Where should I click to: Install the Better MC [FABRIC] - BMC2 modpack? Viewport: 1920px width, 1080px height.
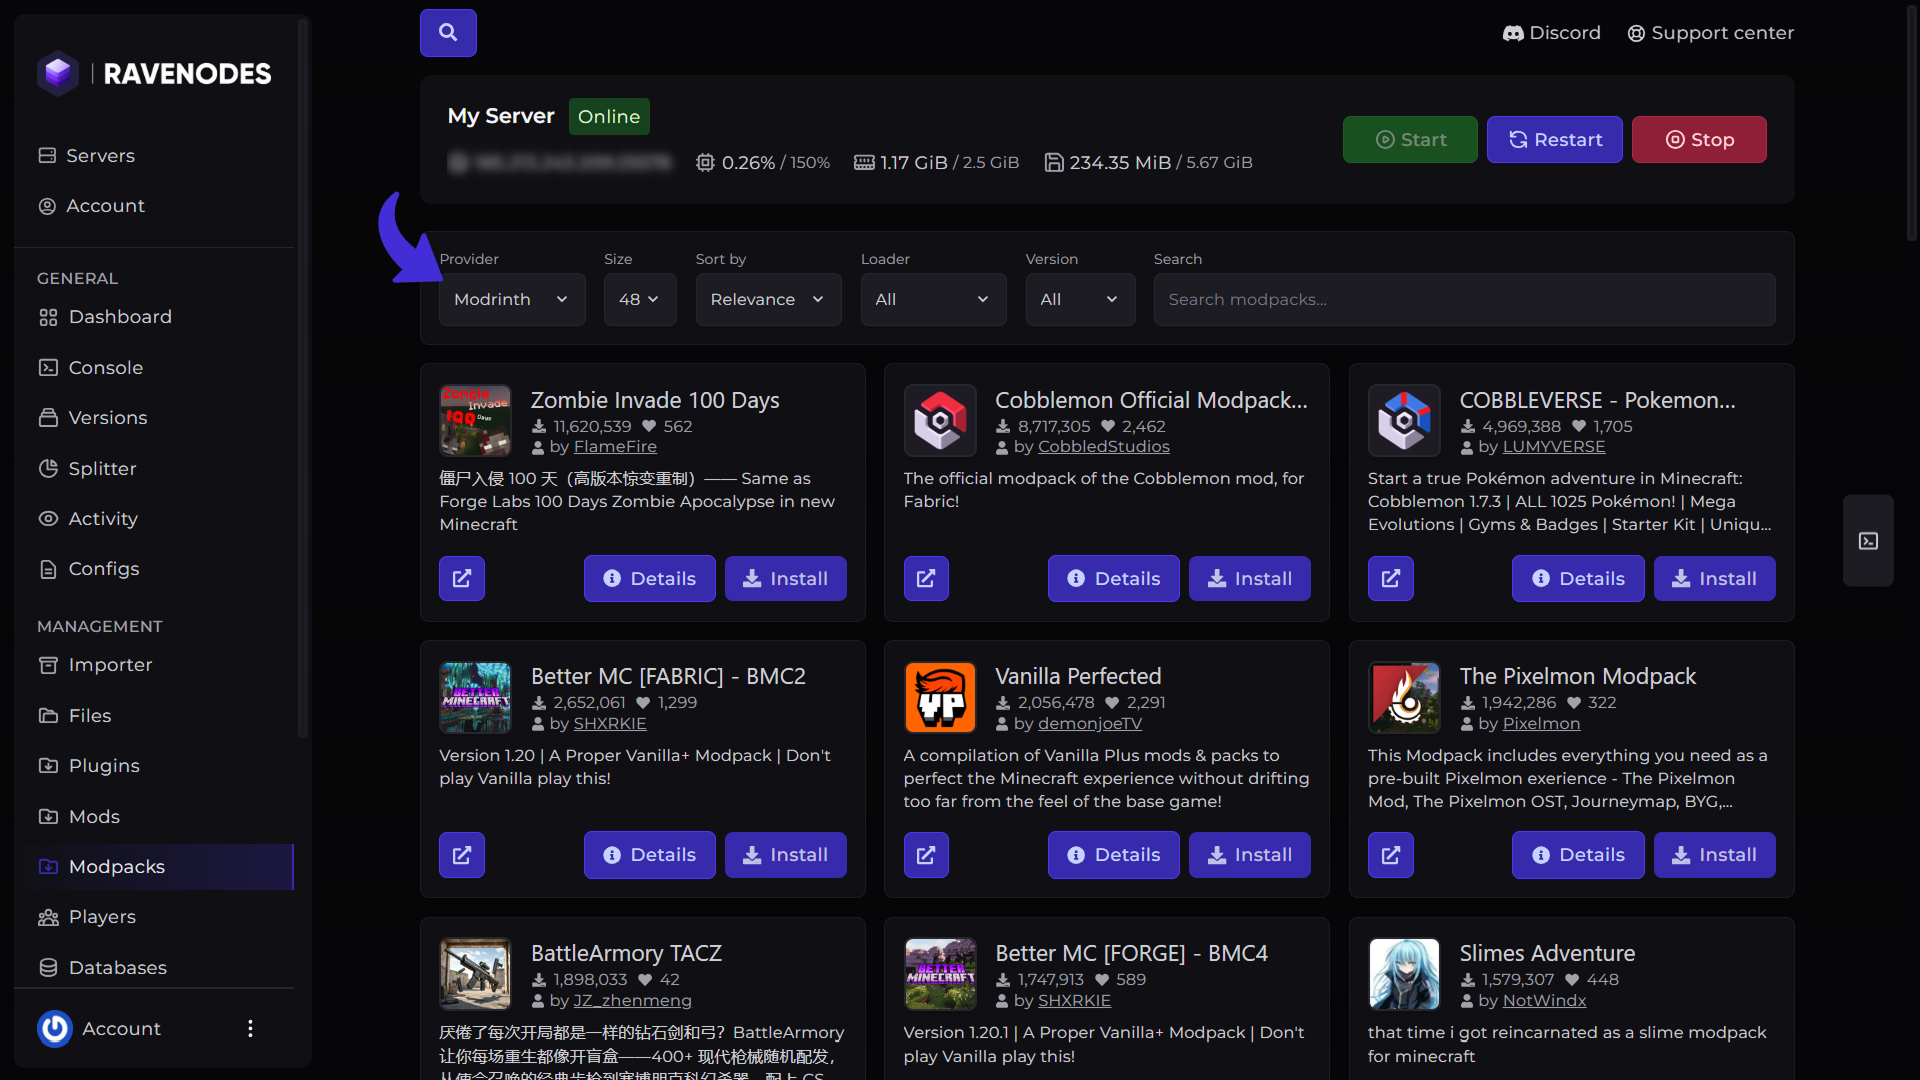(786, 855)
